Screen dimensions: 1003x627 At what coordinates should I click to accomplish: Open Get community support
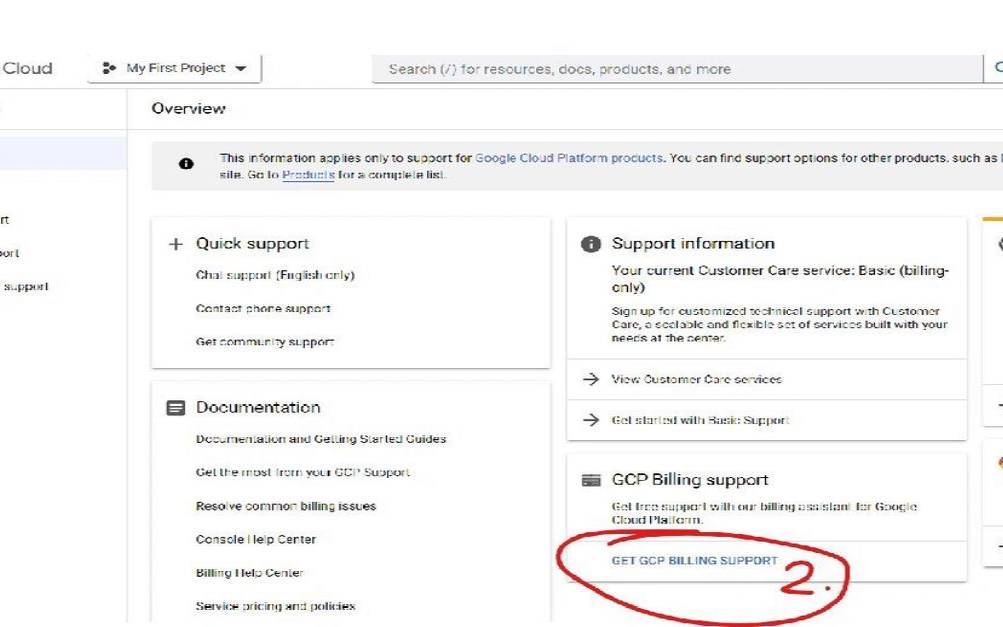(265, 342)
